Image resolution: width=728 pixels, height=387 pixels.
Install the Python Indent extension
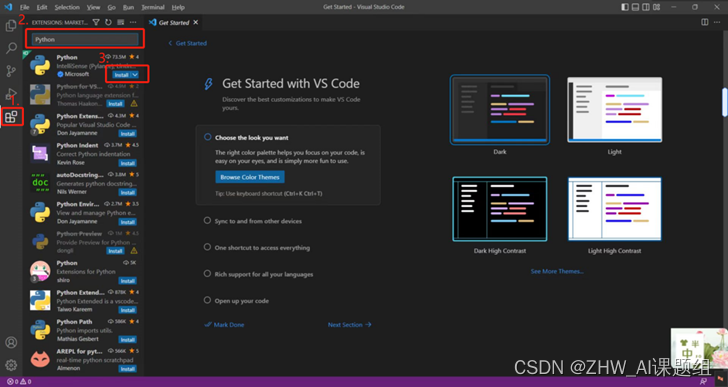pyautogui.click(x=127, y=163)
